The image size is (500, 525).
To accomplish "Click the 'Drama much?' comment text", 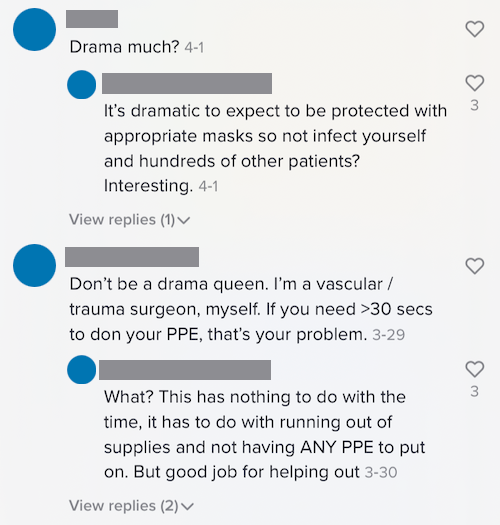I will (125, 47).
